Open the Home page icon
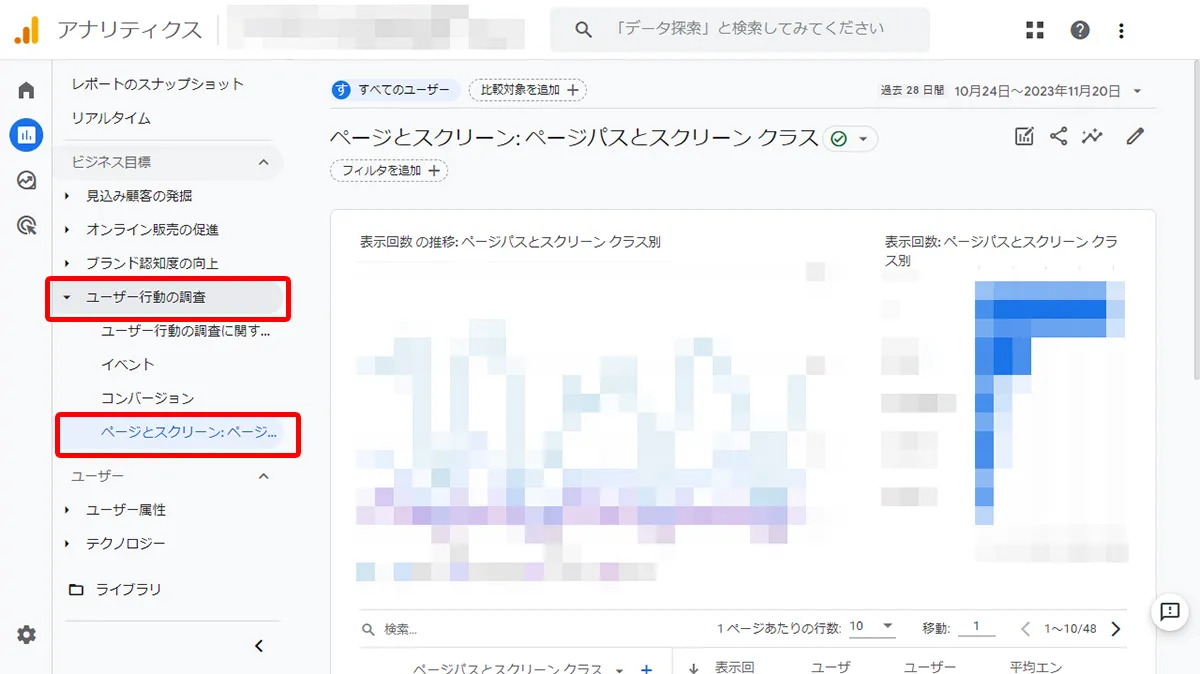The width and height of the screenshot is (1200, 674). (x=25, y=89)
